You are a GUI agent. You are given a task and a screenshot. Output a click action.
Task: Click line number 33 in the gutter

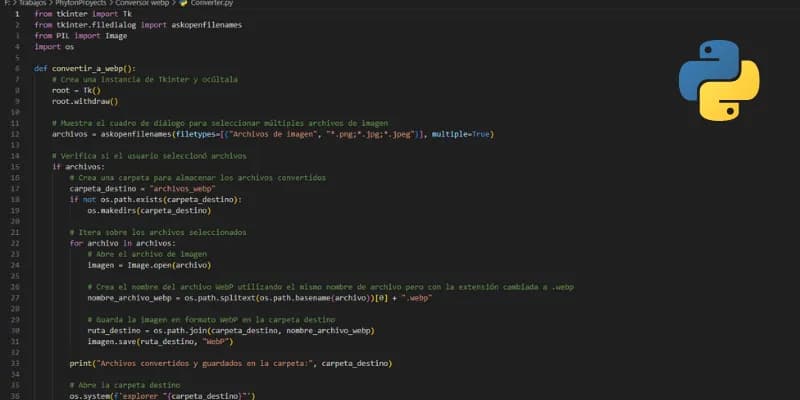point(15,363)
